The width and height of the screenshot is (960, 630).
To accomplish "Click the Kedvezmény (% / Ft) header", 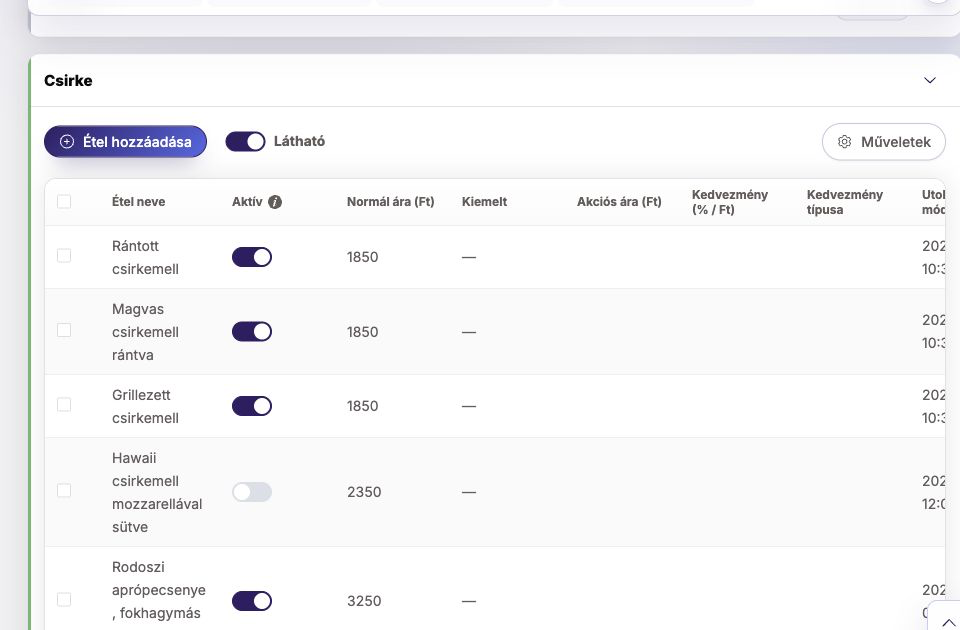I will (730, 202).
